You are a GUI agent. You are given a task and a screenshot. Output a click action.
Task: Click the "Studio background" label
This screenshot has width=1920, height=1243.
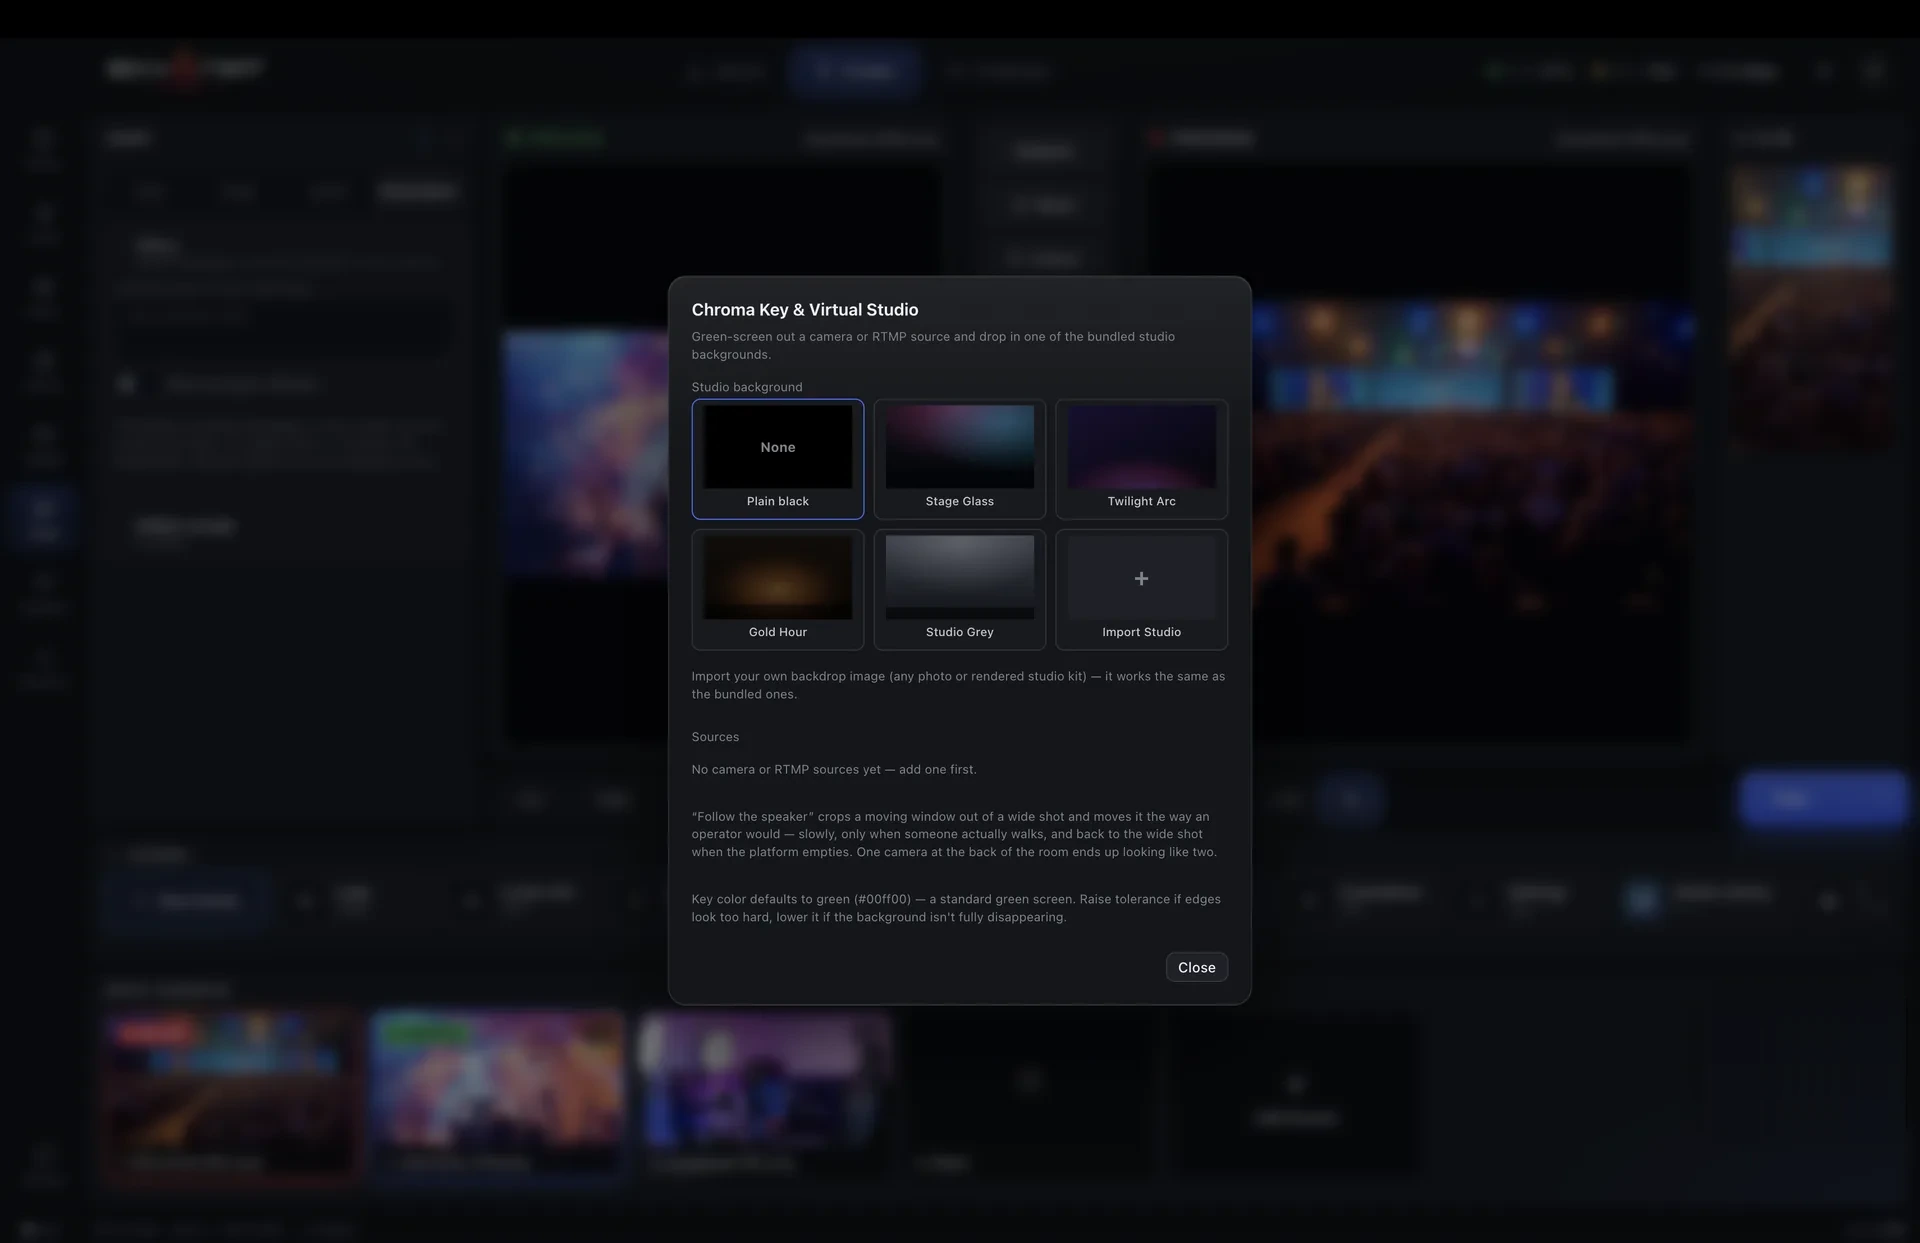click(x=747, y=387)
